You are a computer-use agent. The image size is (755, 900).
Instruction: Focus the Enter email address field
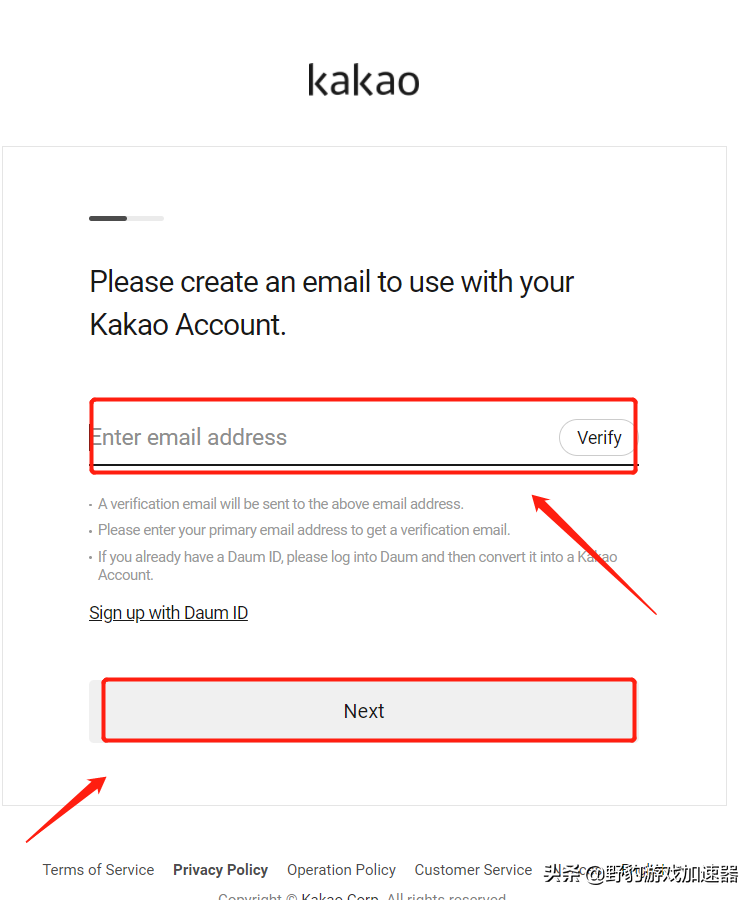(320, 437)
